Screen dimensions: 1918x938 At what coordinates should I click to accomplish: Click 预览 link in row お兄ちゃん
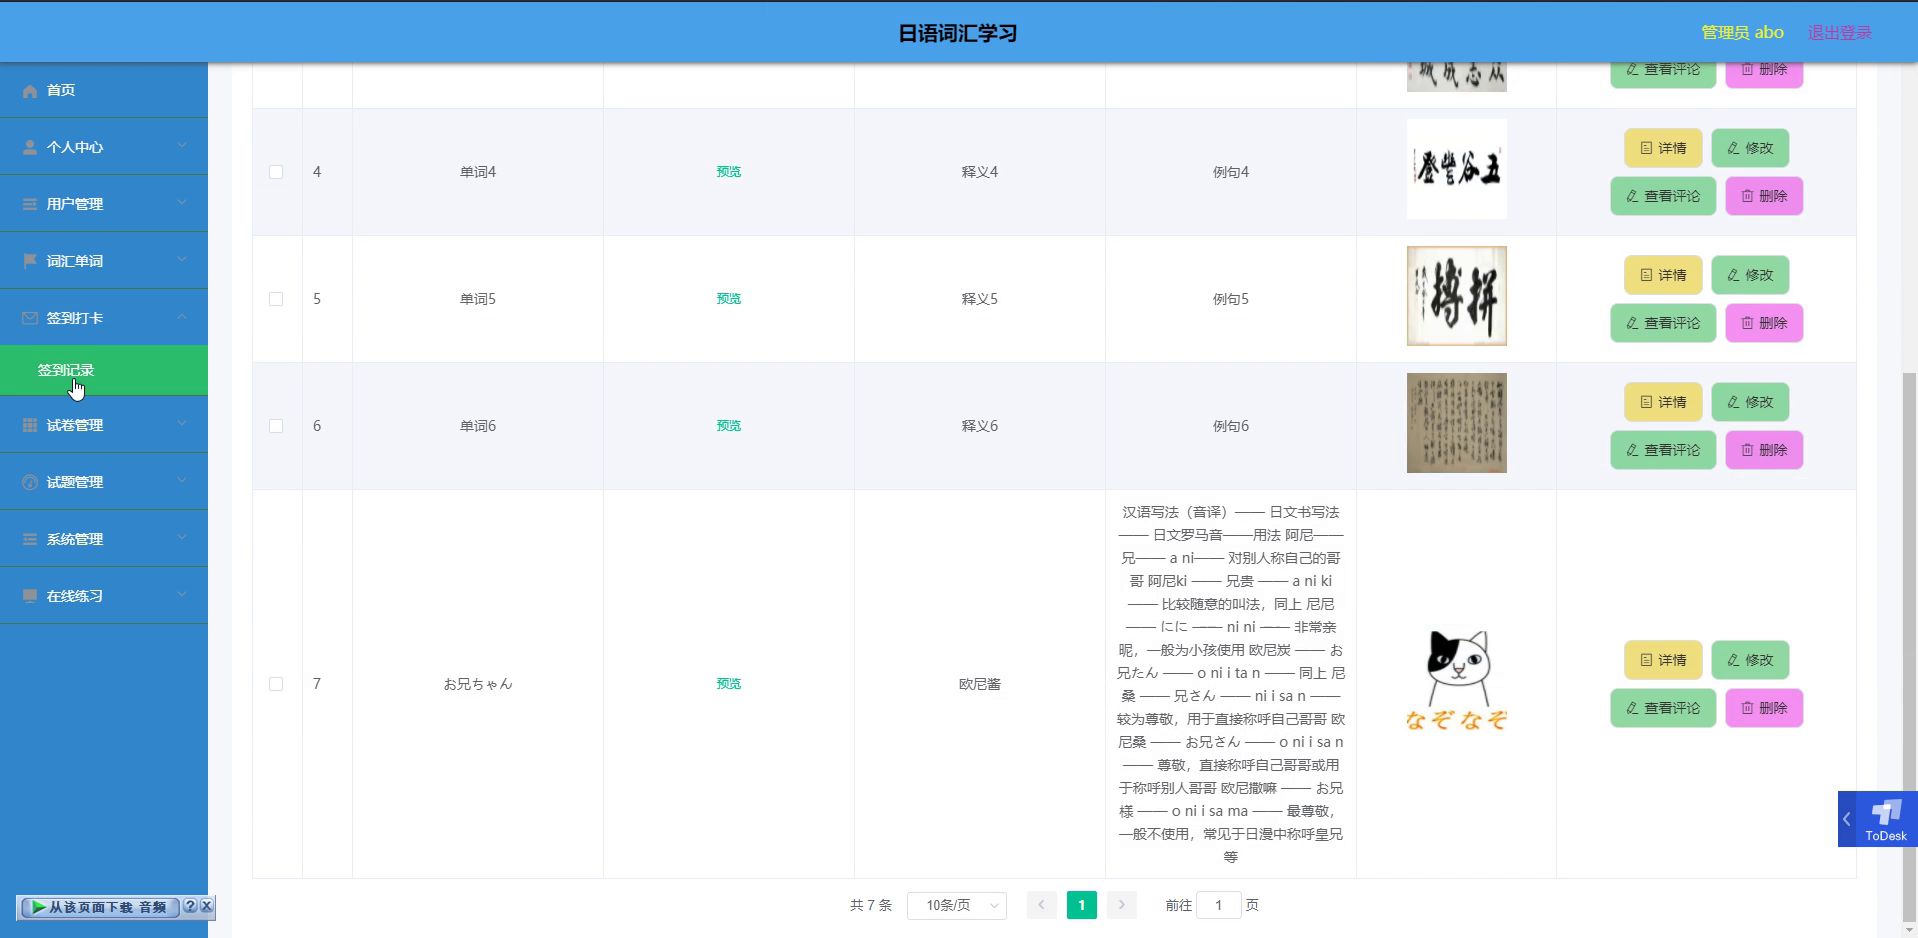tap(729, 684)
